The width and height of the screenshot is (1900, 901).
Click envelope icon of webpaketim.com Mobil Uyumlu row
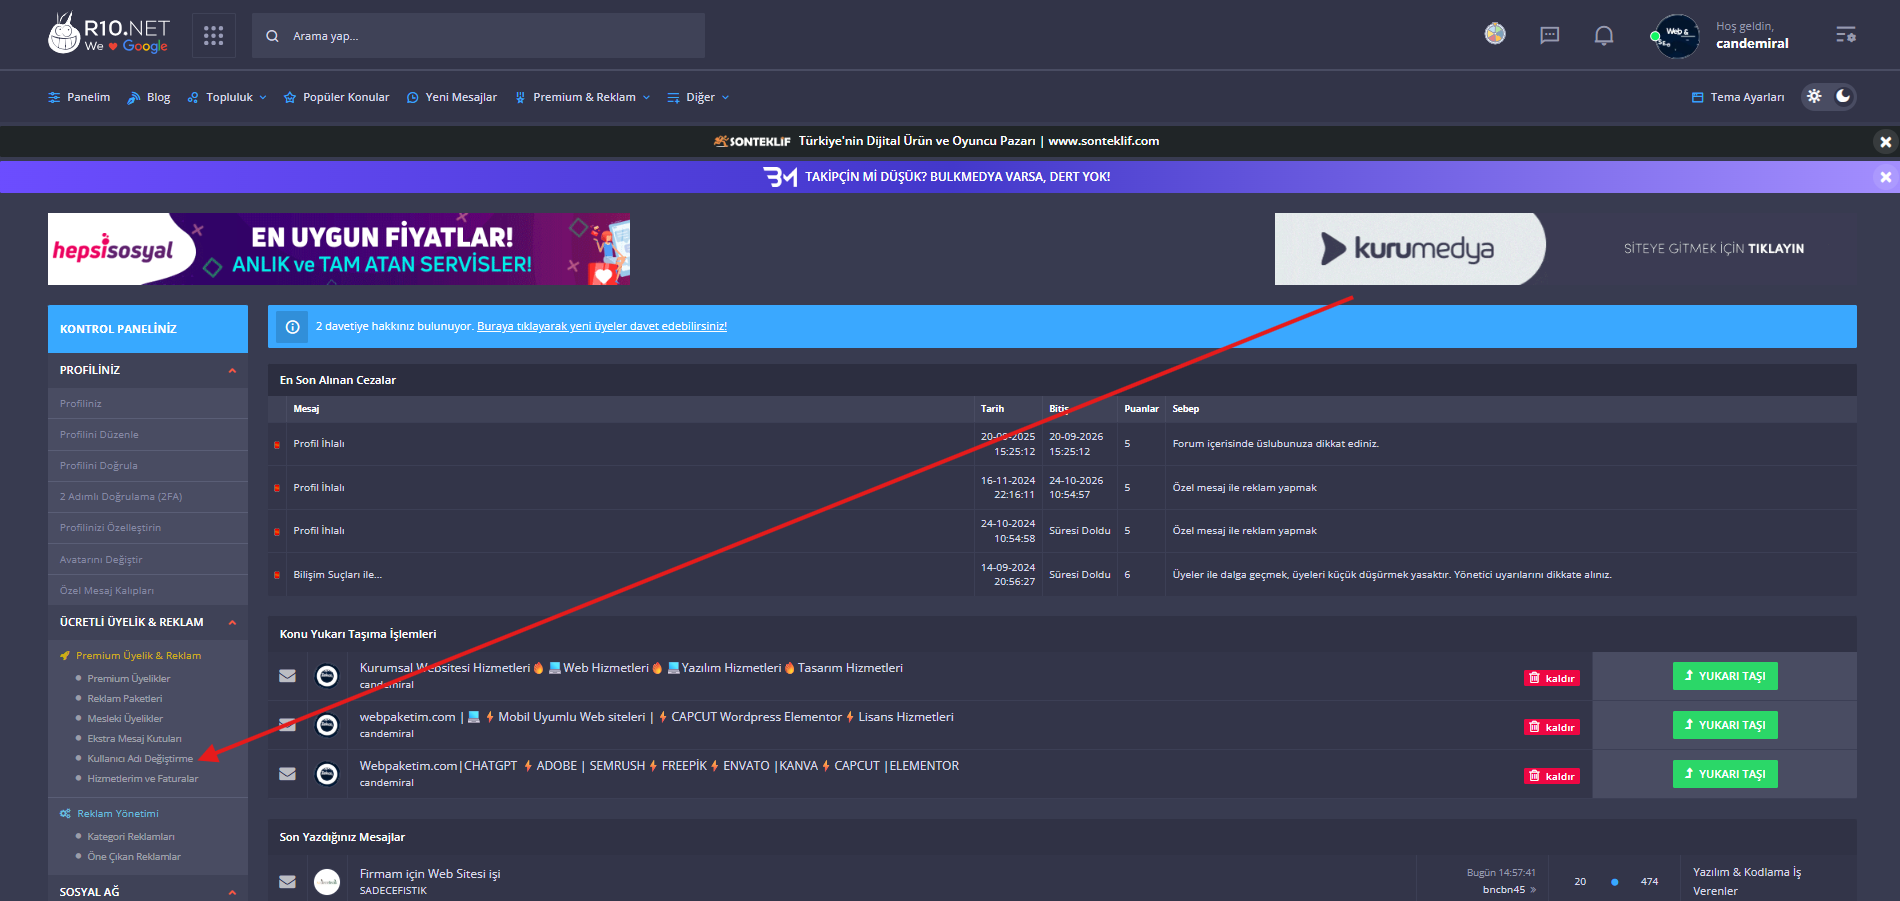point(287,725)
